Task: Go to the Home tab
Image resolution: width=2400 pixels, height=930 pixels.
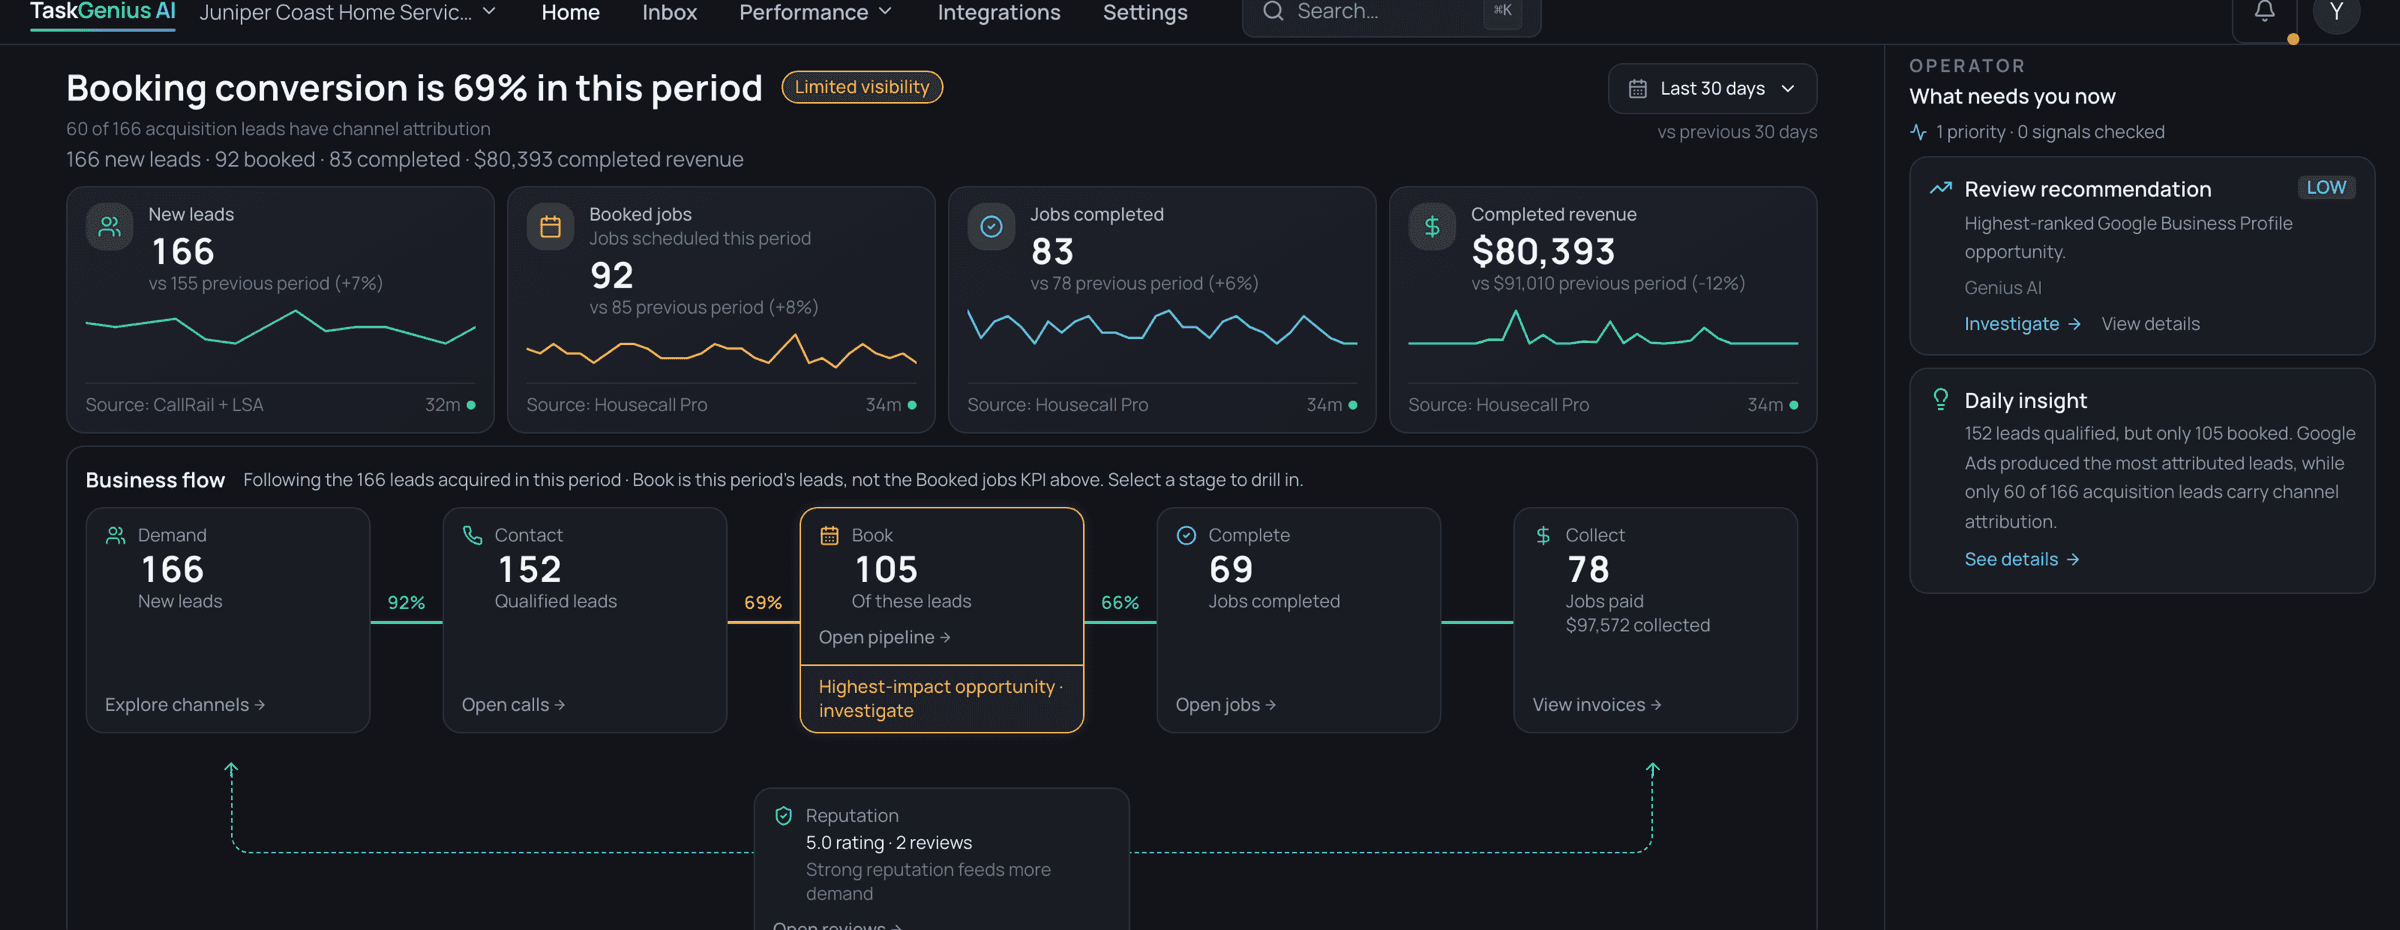Action: coord(570,12)
